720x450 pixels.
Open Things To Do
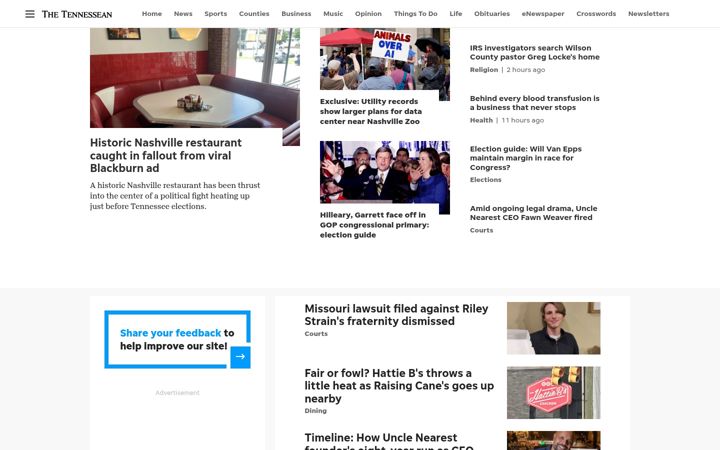[416, 14]
